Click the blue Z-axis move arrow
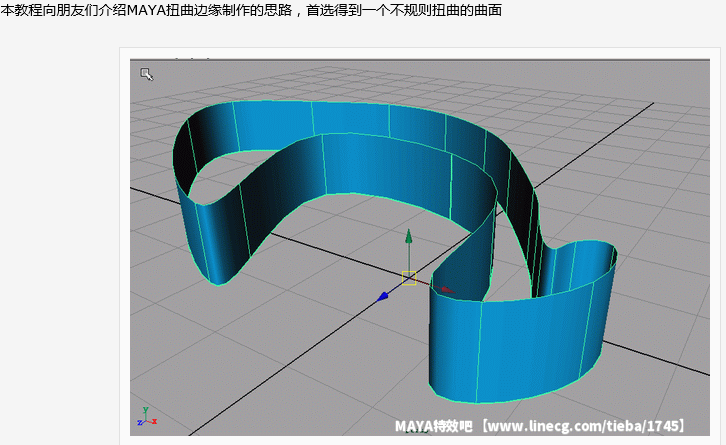 coord(382,296)
